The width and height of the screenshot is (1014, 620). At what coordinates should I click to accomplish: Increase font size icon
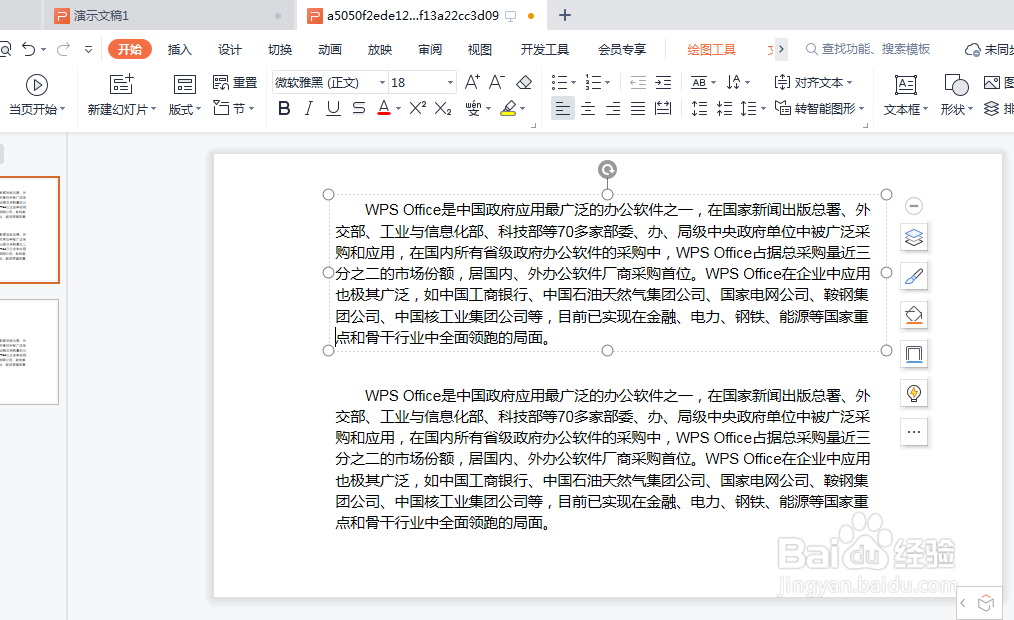[472, 82]
